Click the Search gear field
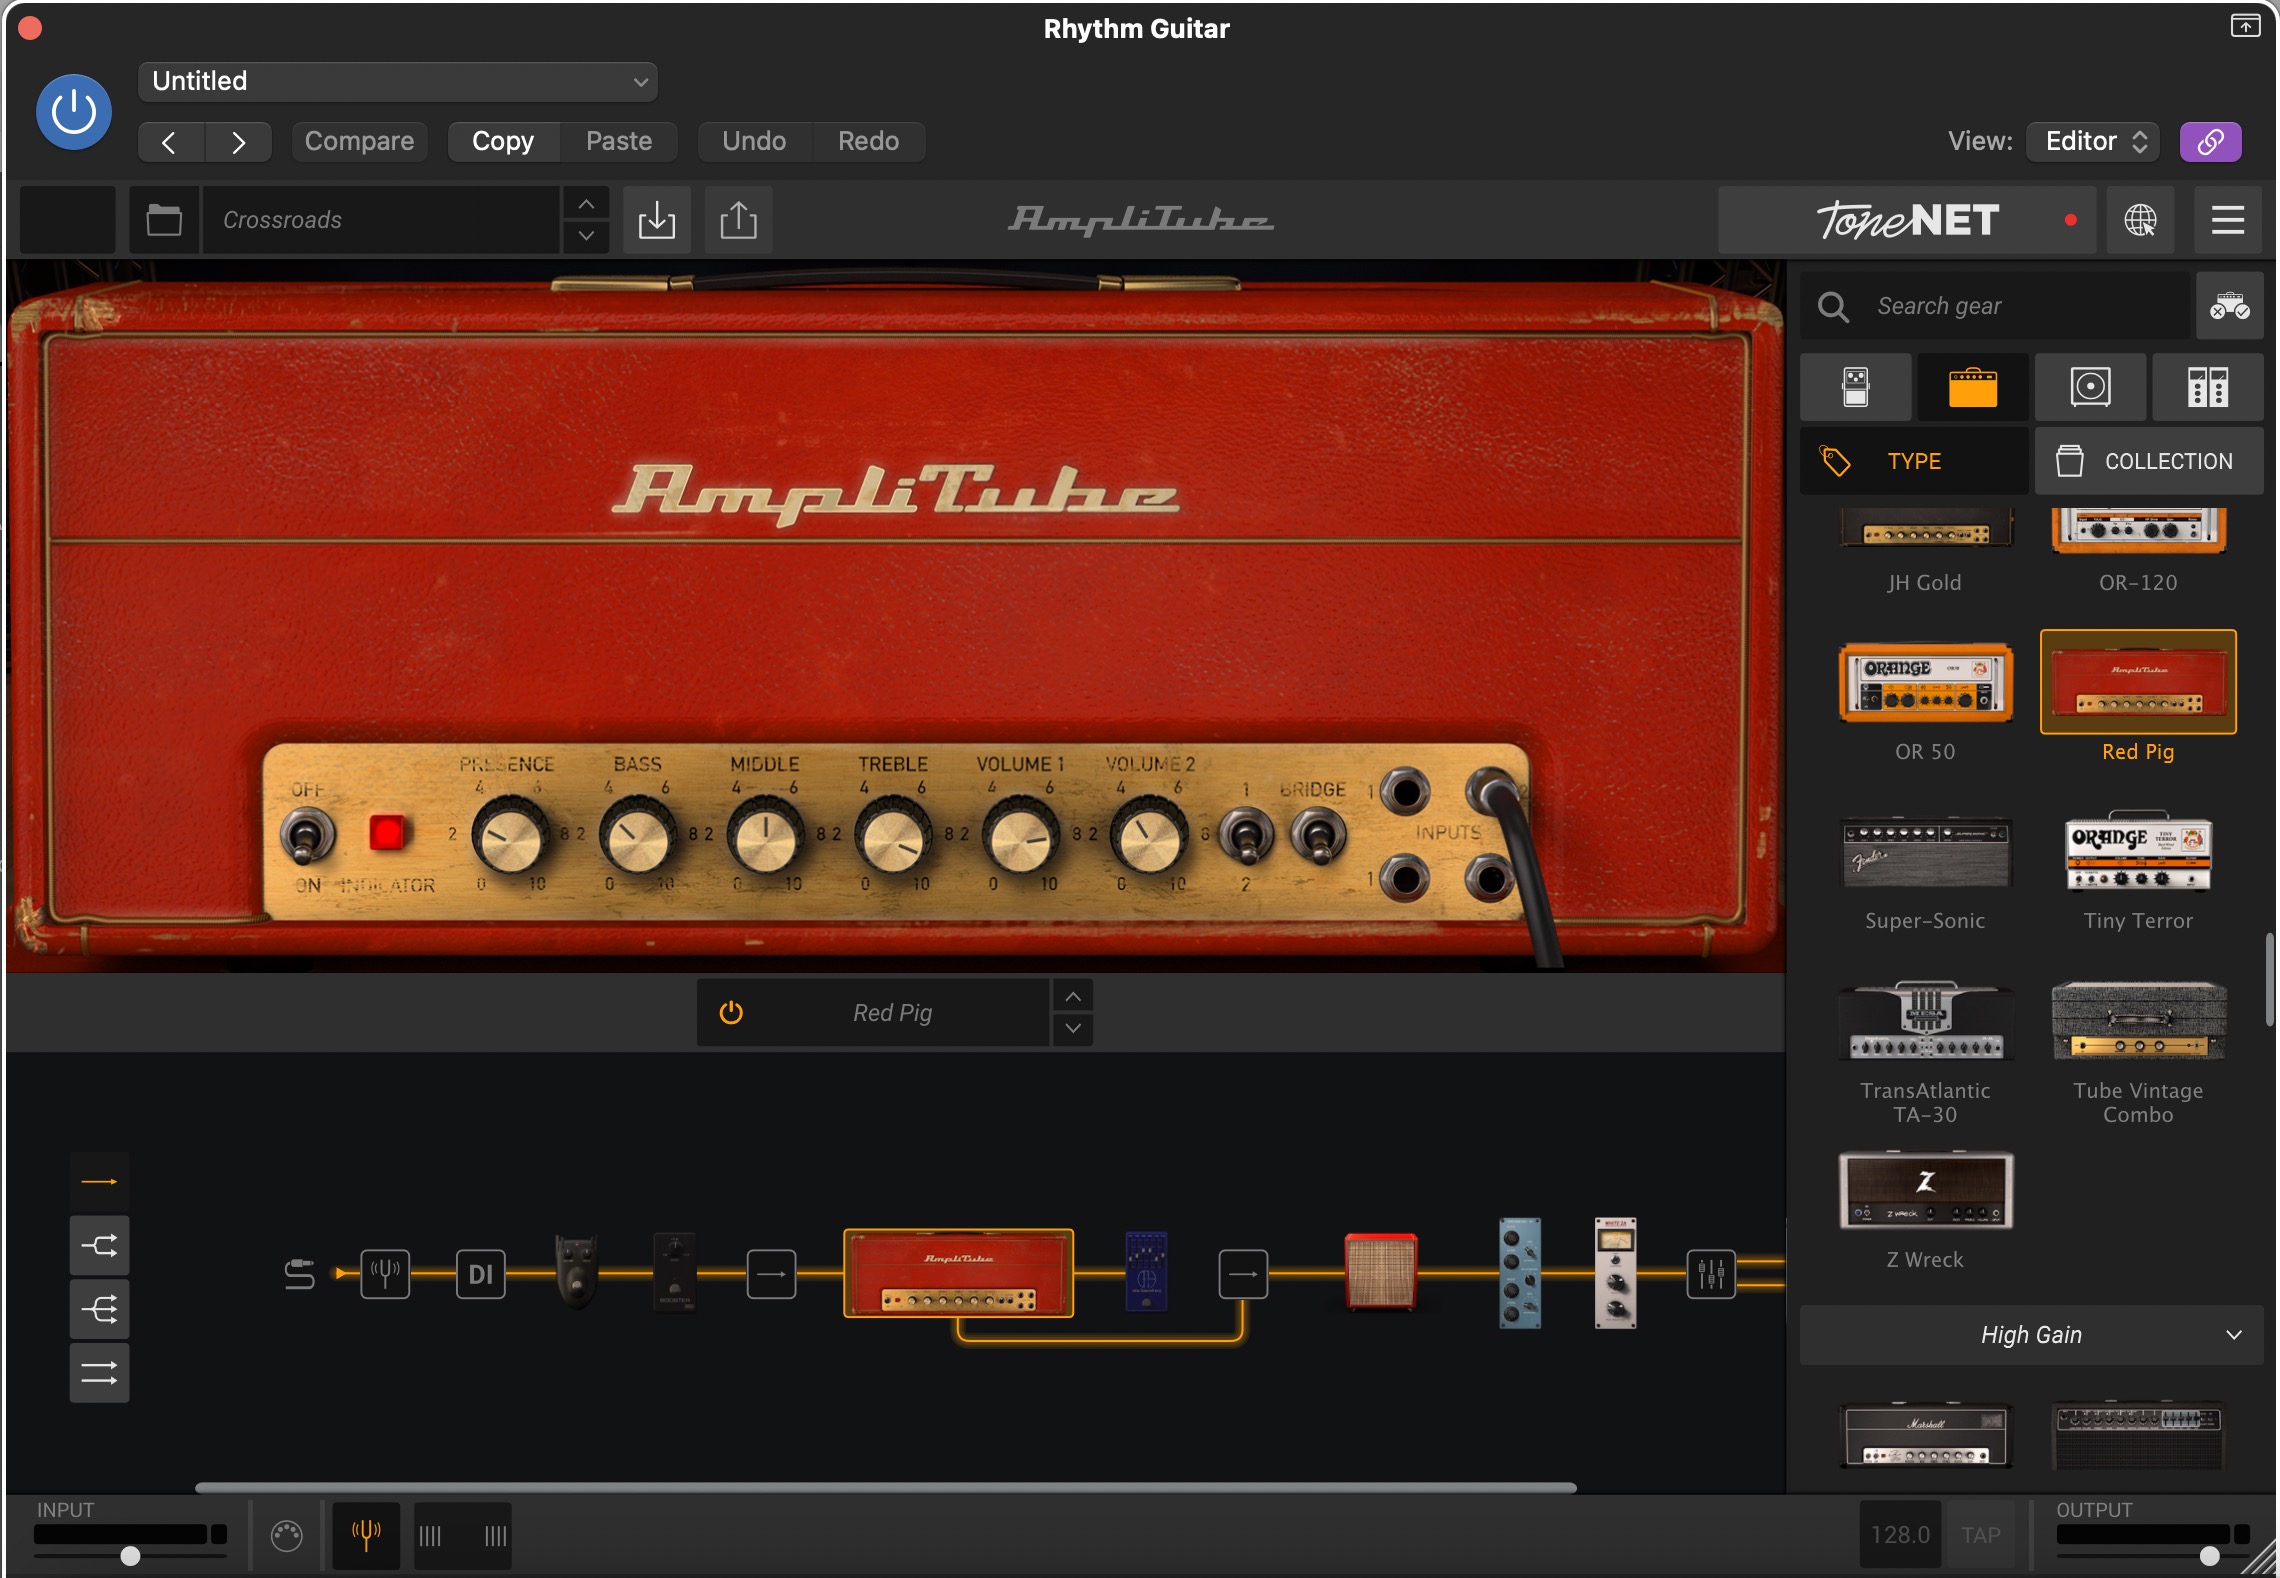Screen dimensions: 2280x1578 (x=1995, y=306)
